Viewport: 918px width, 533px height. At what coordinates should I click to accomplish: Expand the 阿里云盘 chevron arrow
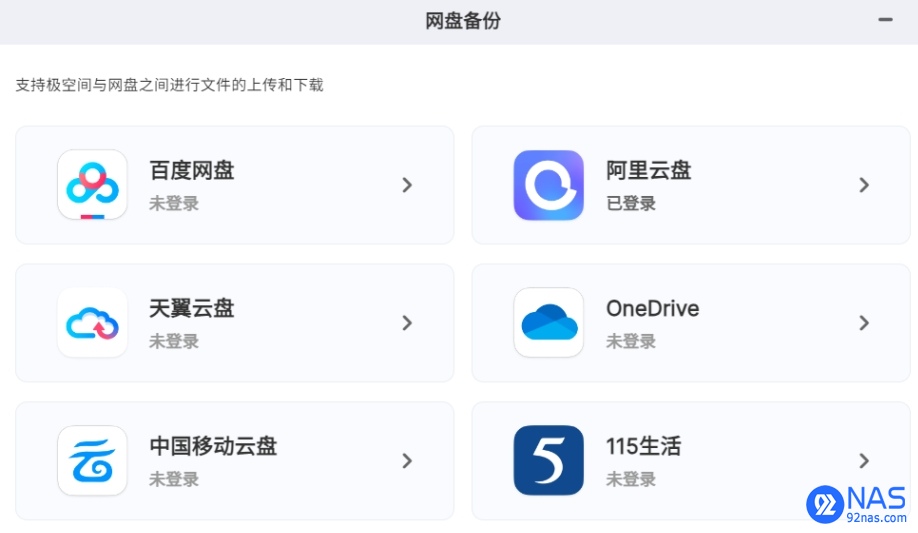[864, 185]
